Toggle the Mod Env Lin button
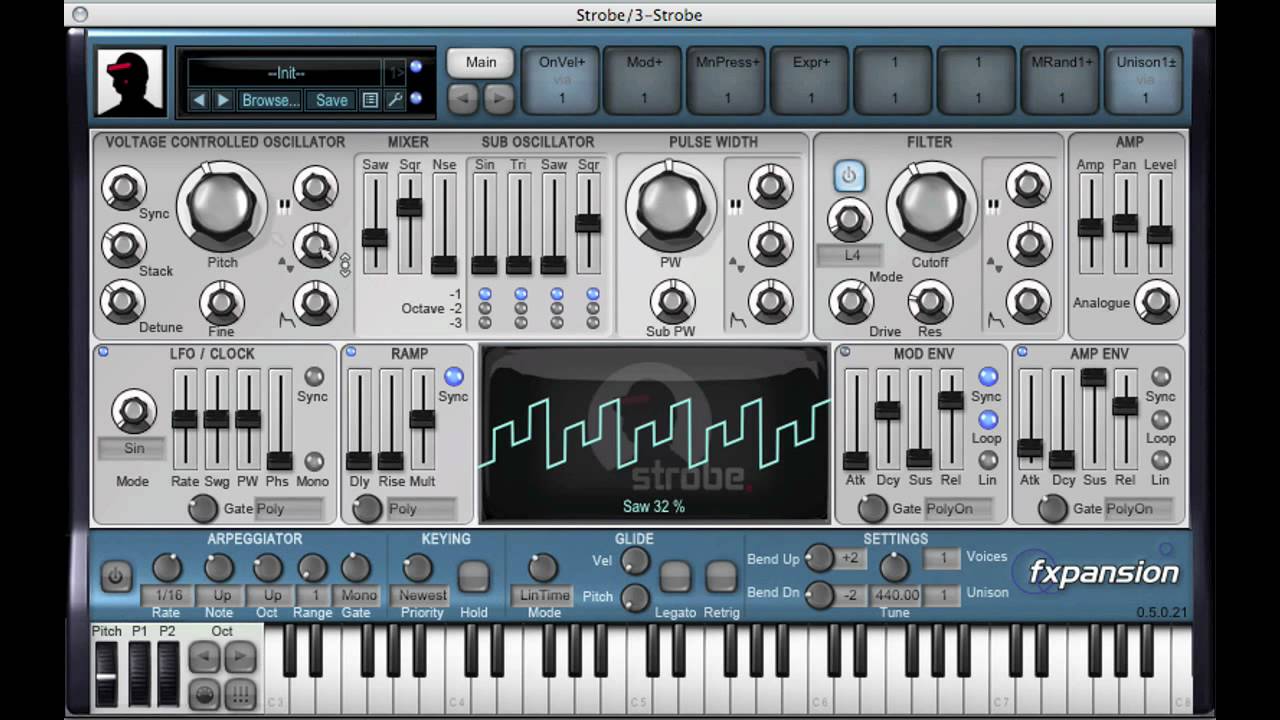 pos(988,460)
